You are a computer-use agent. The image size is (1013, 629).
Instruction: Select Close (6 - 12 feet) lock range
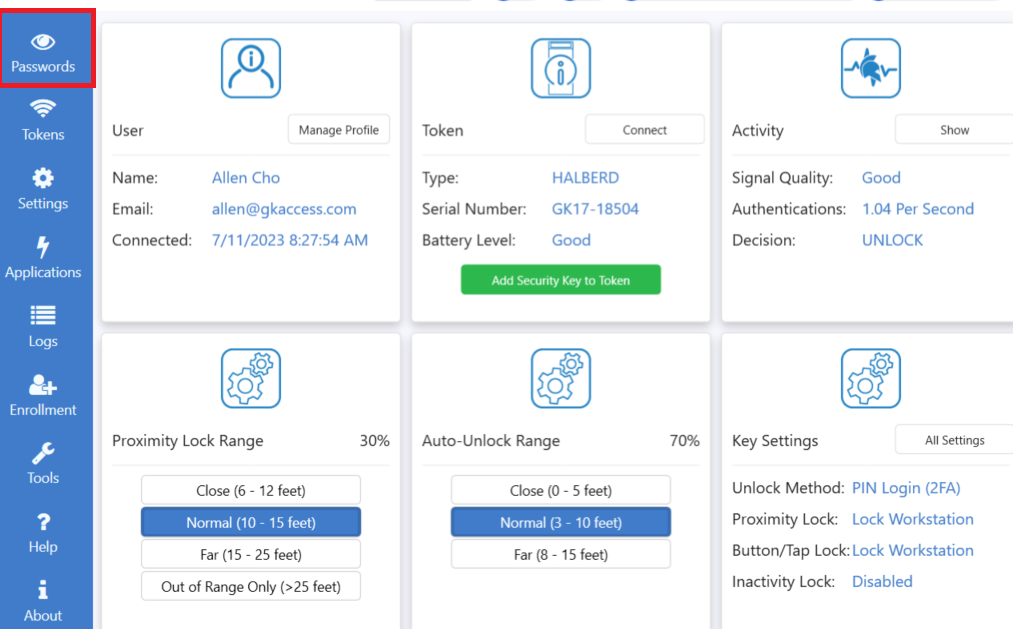coord(250,490)
